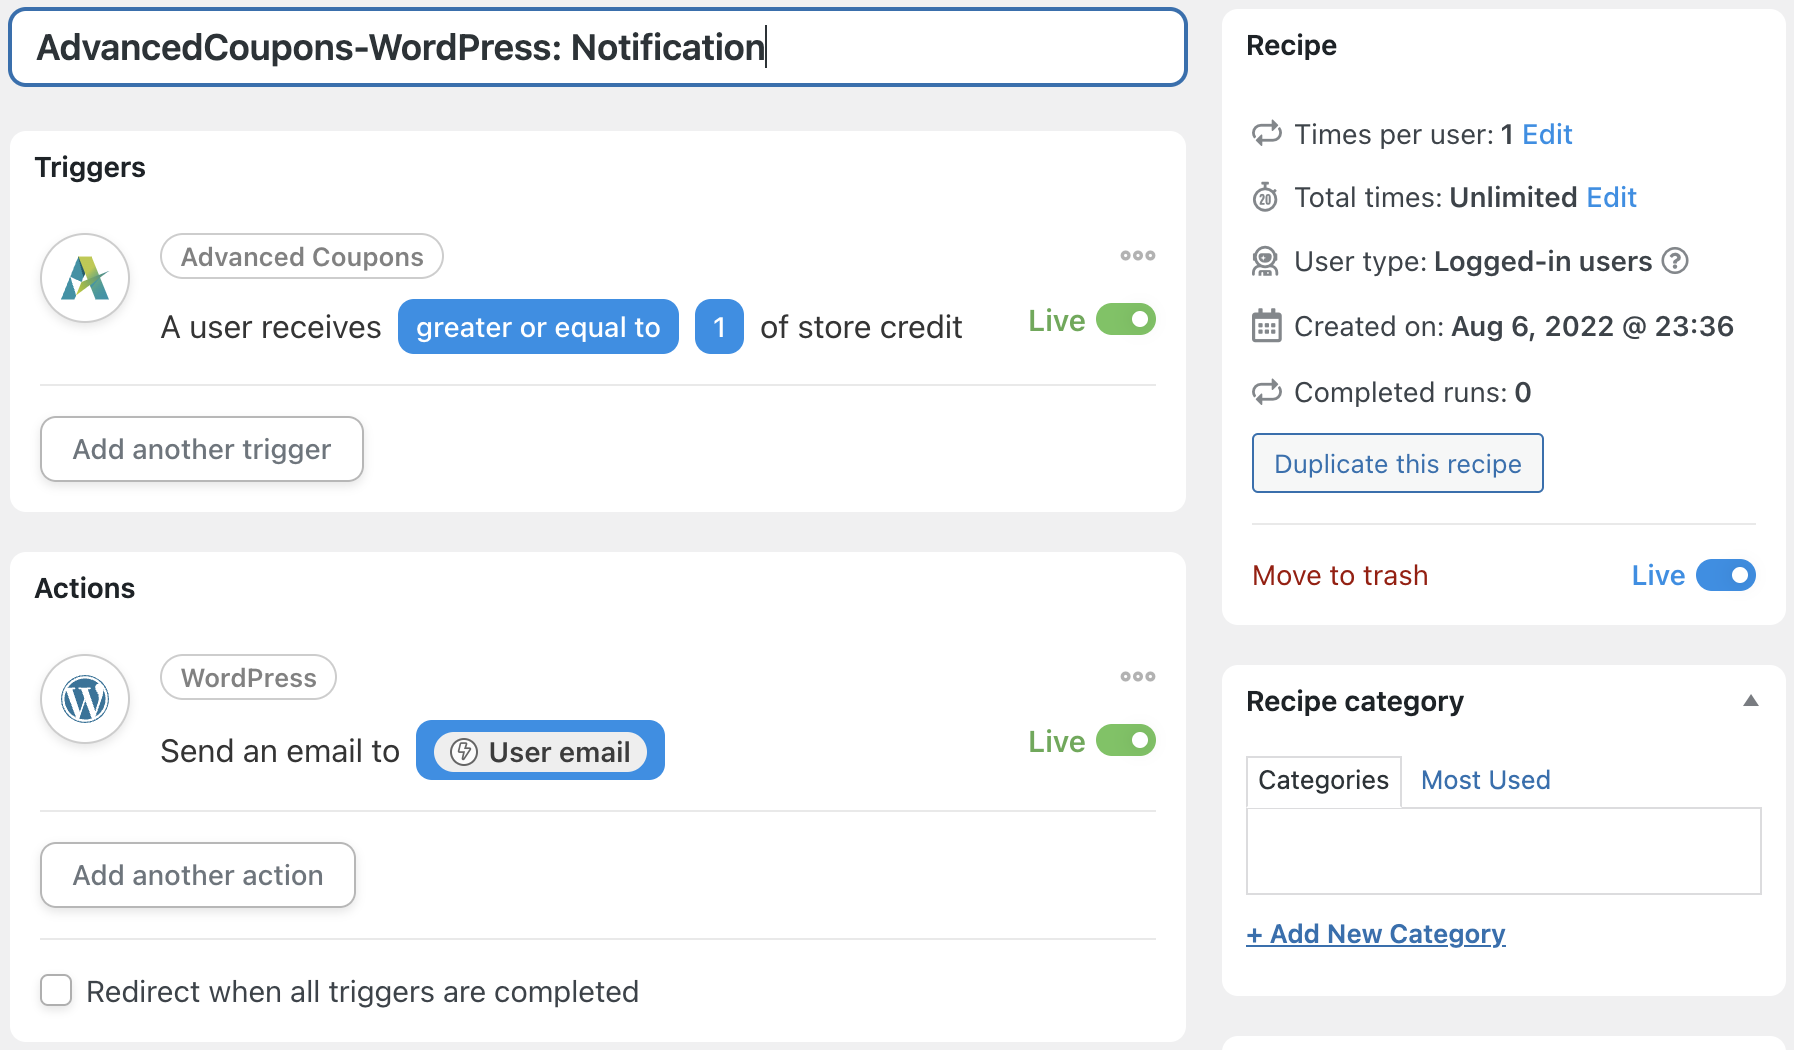Image resolution: width=1794 pixels, height=1050 pixels.
Task: Click the Times per user loop icon
Action: [x=1267, y=133]
